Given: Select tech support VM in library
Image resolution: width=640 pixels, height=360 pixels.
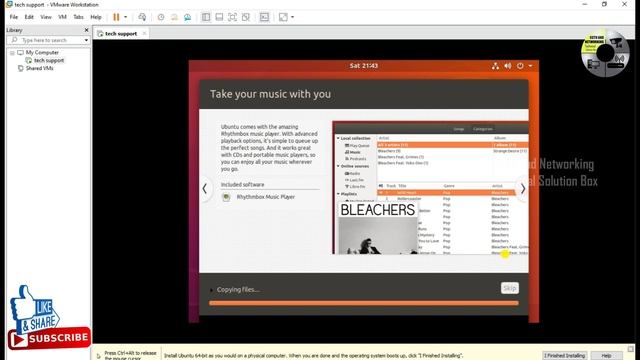Looking at the screenshot, I should click(49, 60).
